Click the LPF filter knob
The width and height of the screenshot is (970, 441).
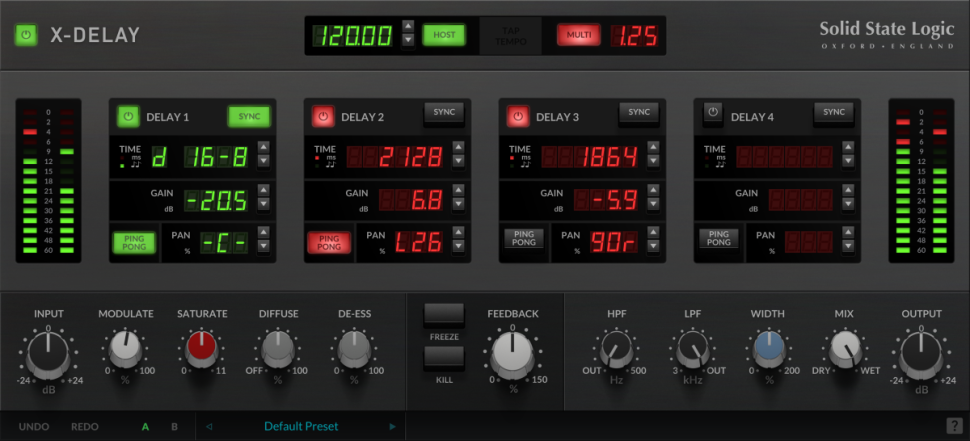click(x=693, y=348)
